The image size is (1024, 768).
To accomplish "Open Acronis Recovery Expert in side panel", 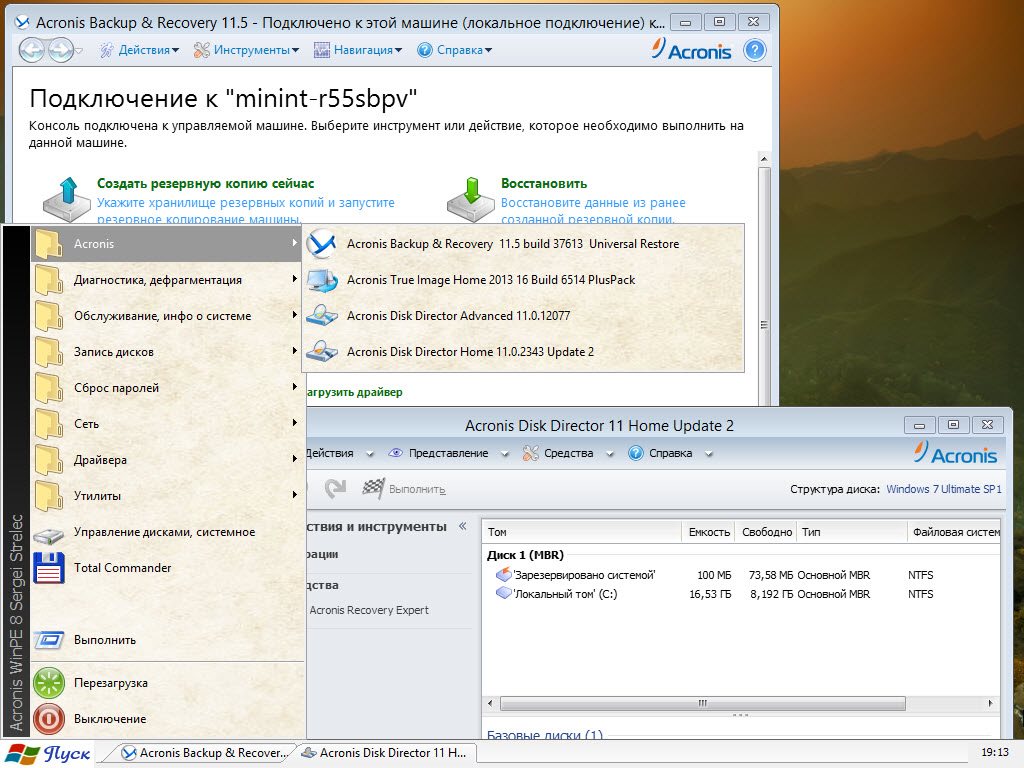I will (369, 610).
